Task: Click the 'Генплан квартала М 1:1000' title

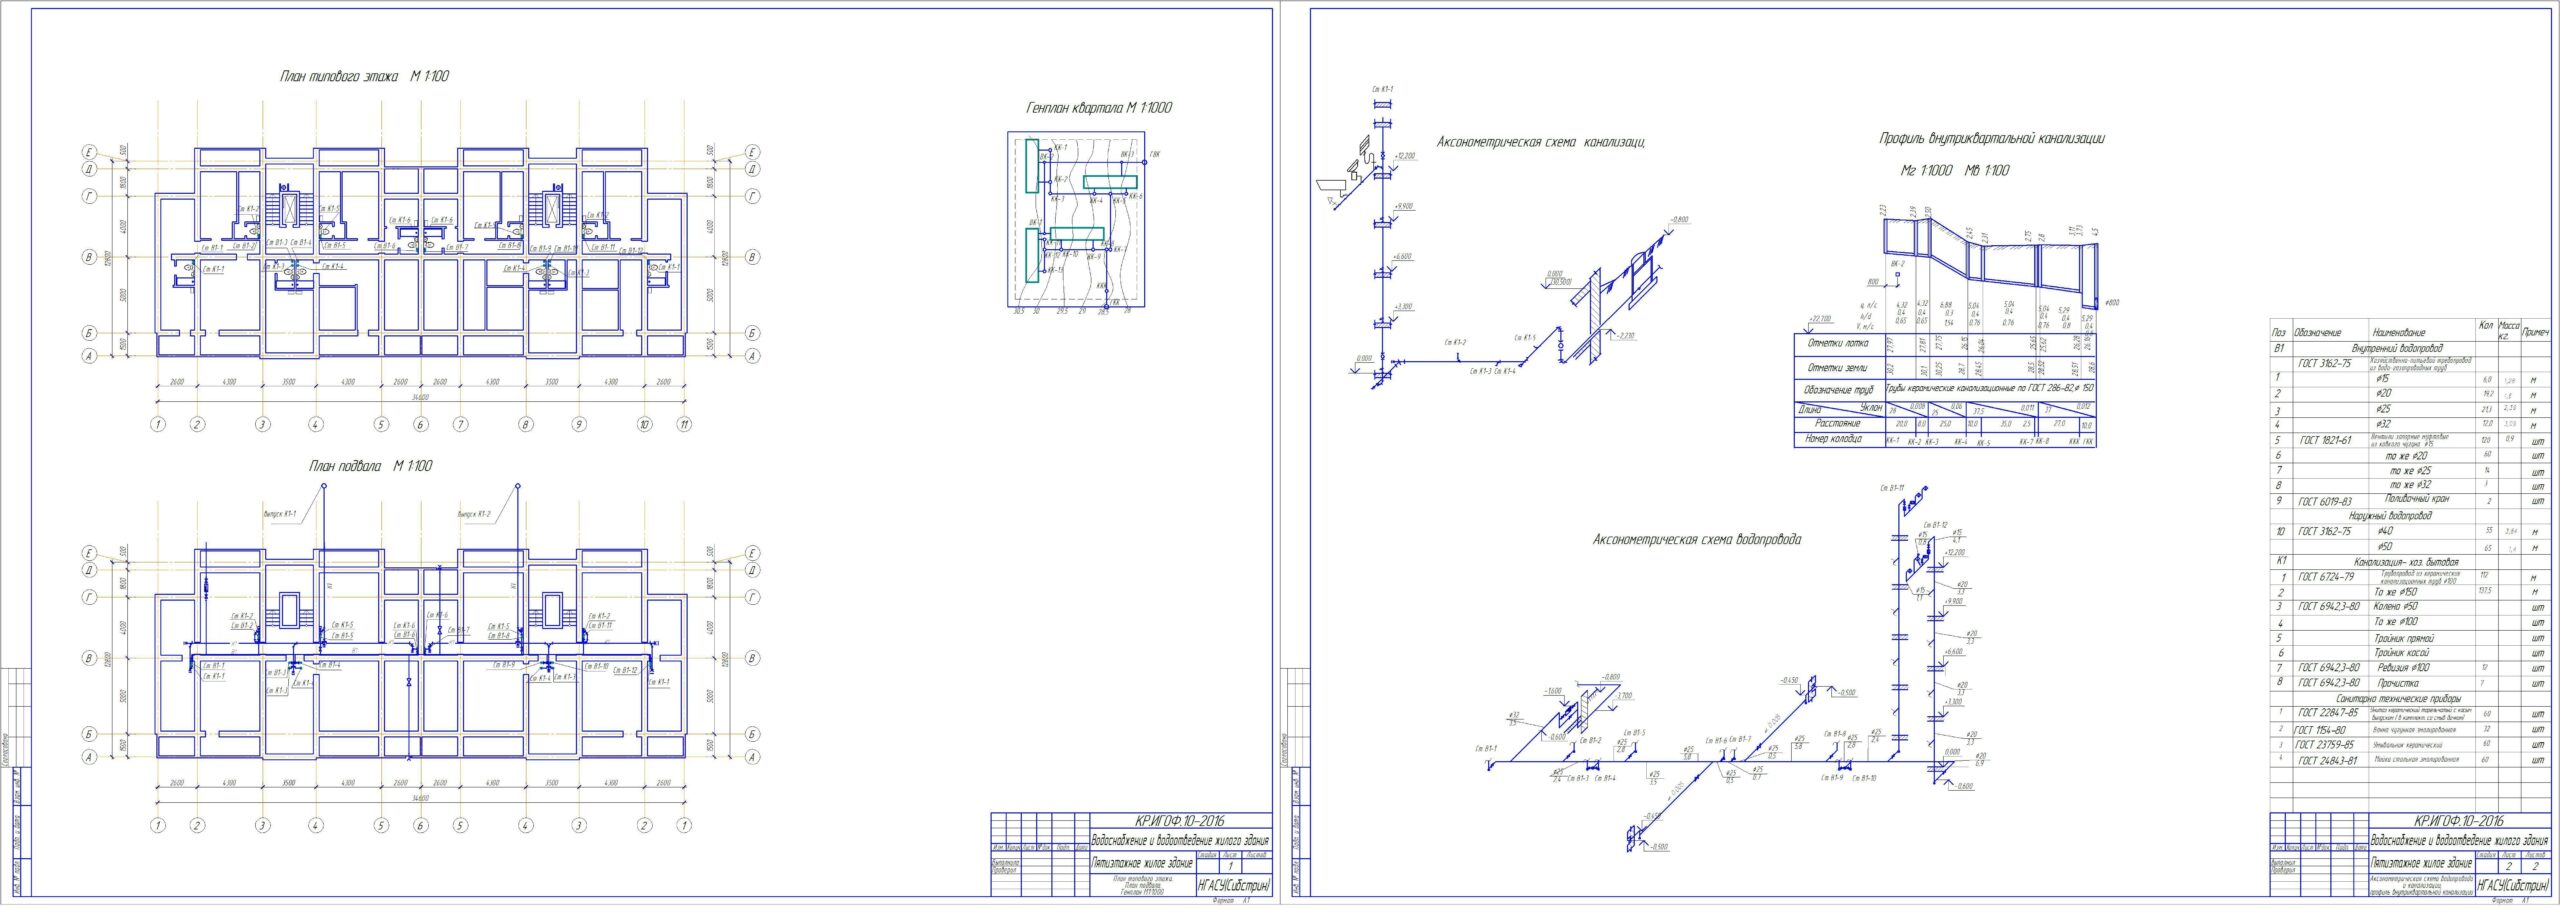Action: point(1099,108)
